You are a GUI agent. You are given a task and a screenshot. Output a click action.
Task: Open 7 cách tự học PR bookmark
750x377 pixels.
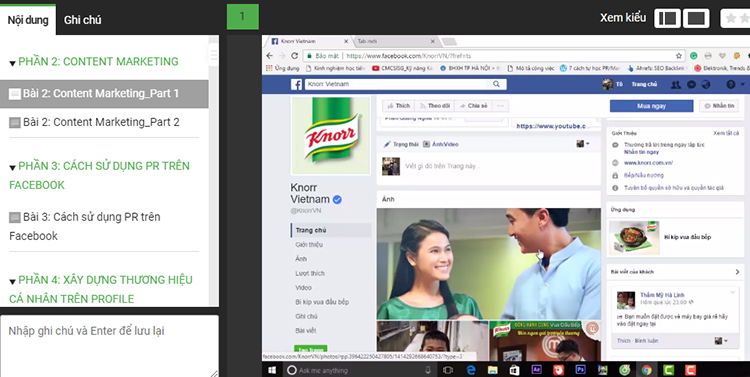click(590, 68)
